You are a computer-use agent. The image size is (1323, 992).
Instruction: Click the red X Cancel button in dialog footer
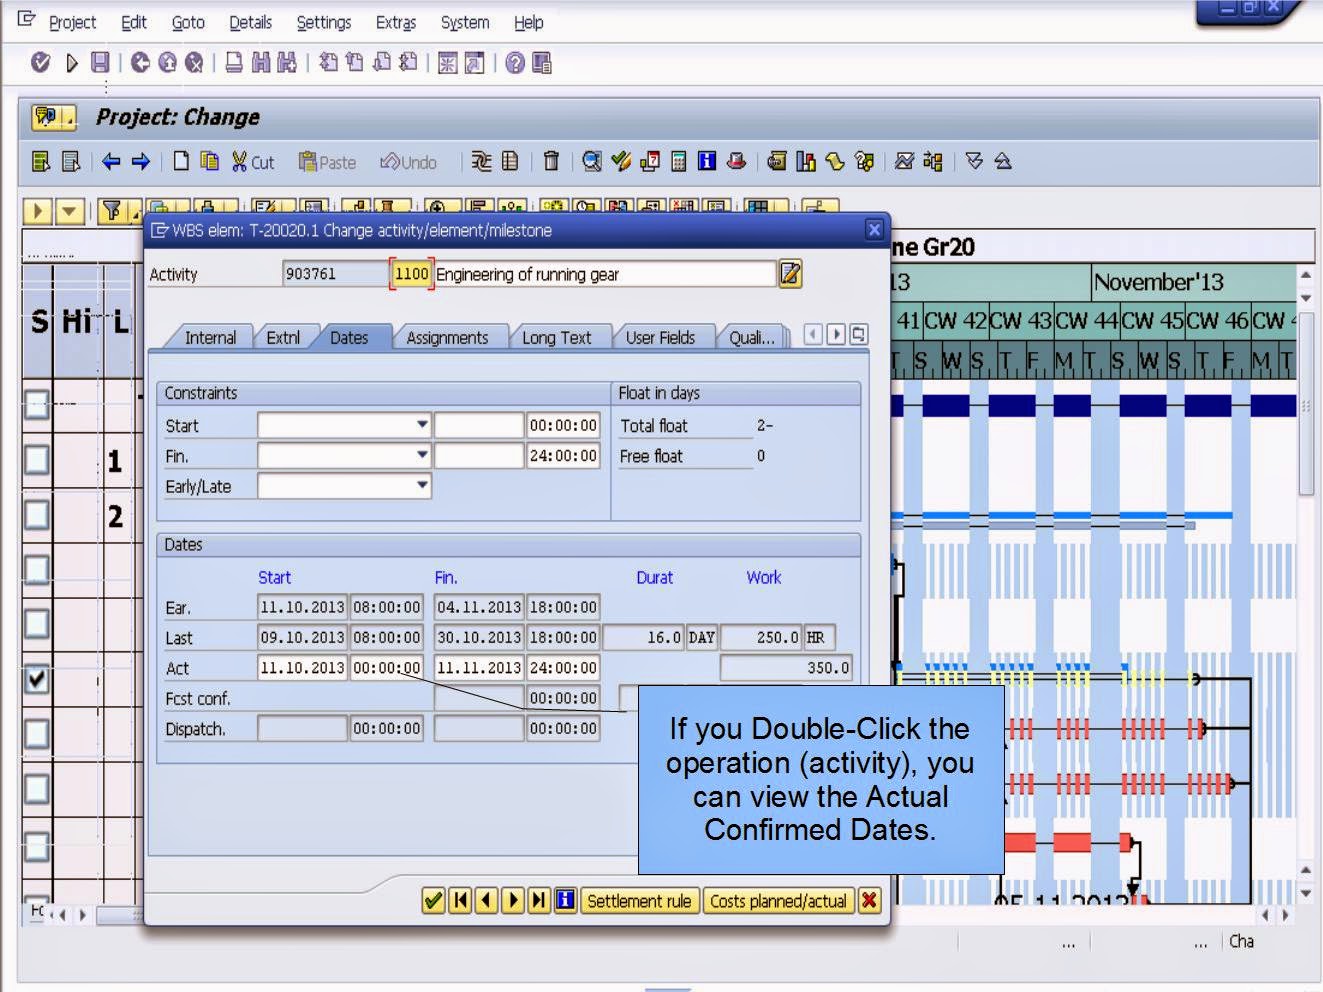pos(870,900)
